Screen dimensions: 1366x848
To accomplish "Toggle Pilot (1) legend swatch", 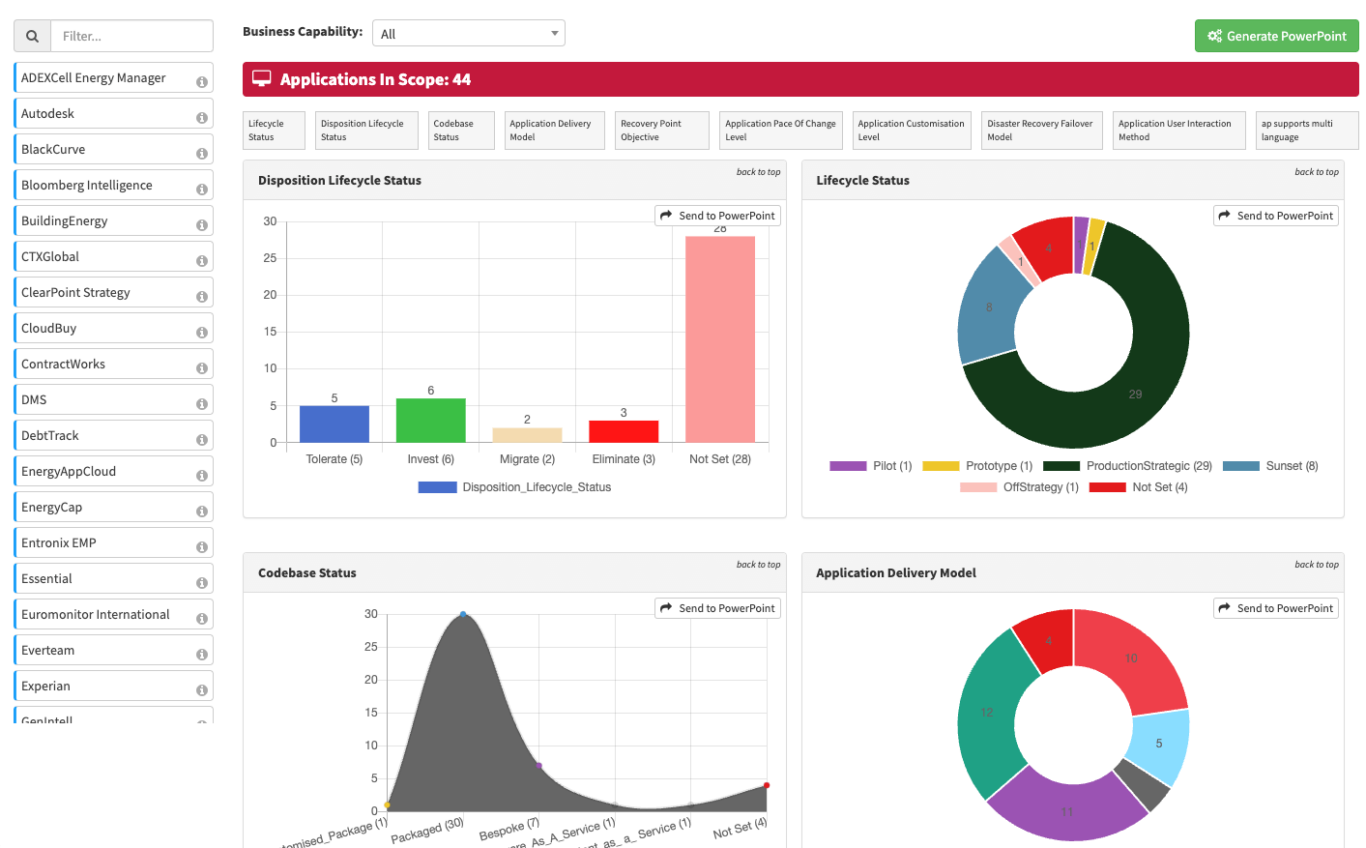I will coord(848,466).
